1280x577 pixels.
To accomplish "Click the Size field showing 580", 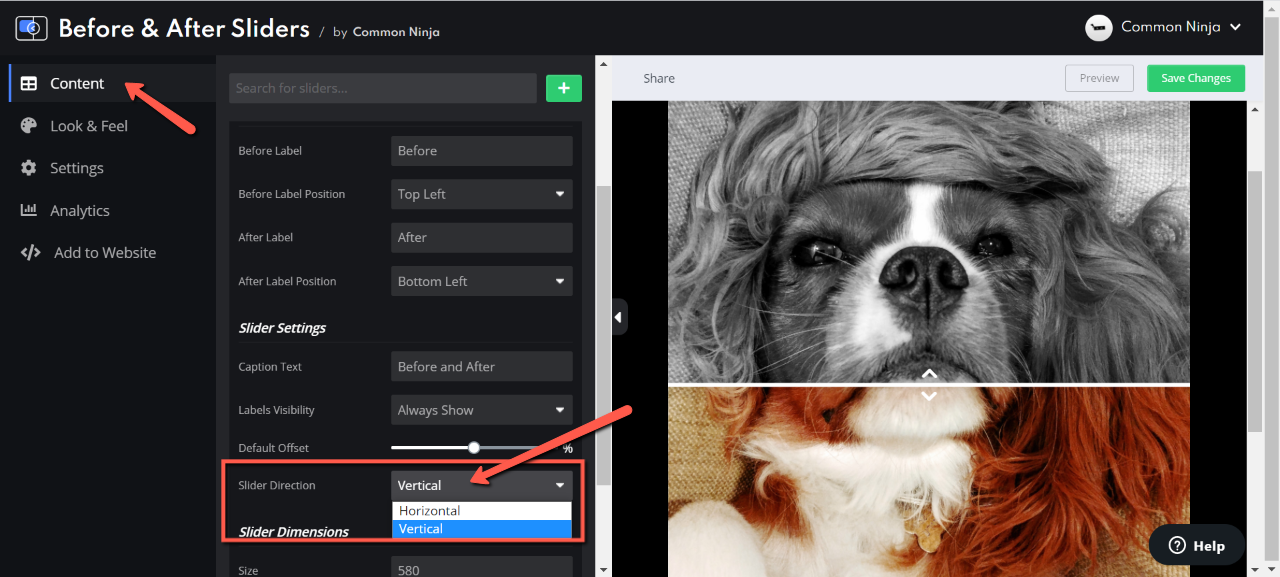I will [481, 568].
